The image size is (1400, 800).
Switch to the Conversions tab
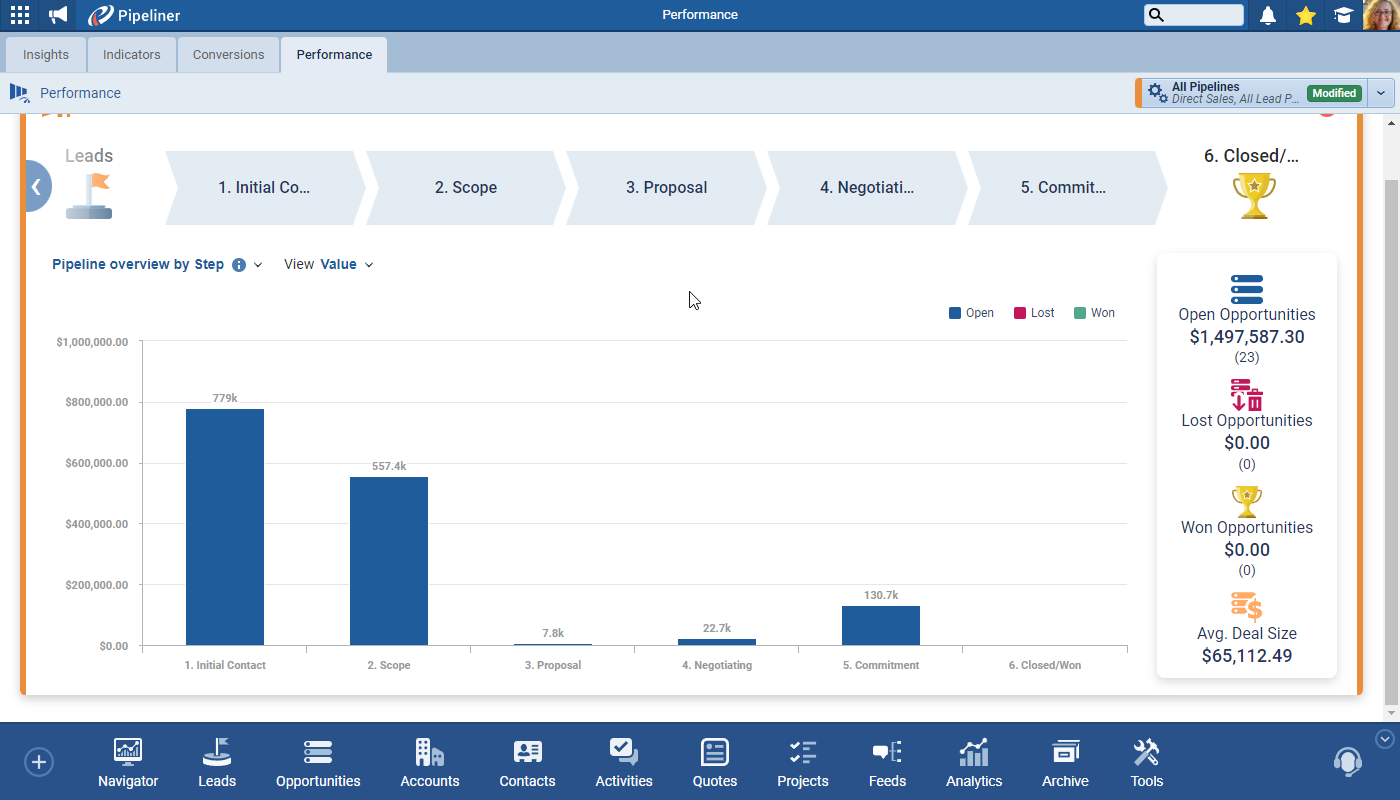(228, 55)
